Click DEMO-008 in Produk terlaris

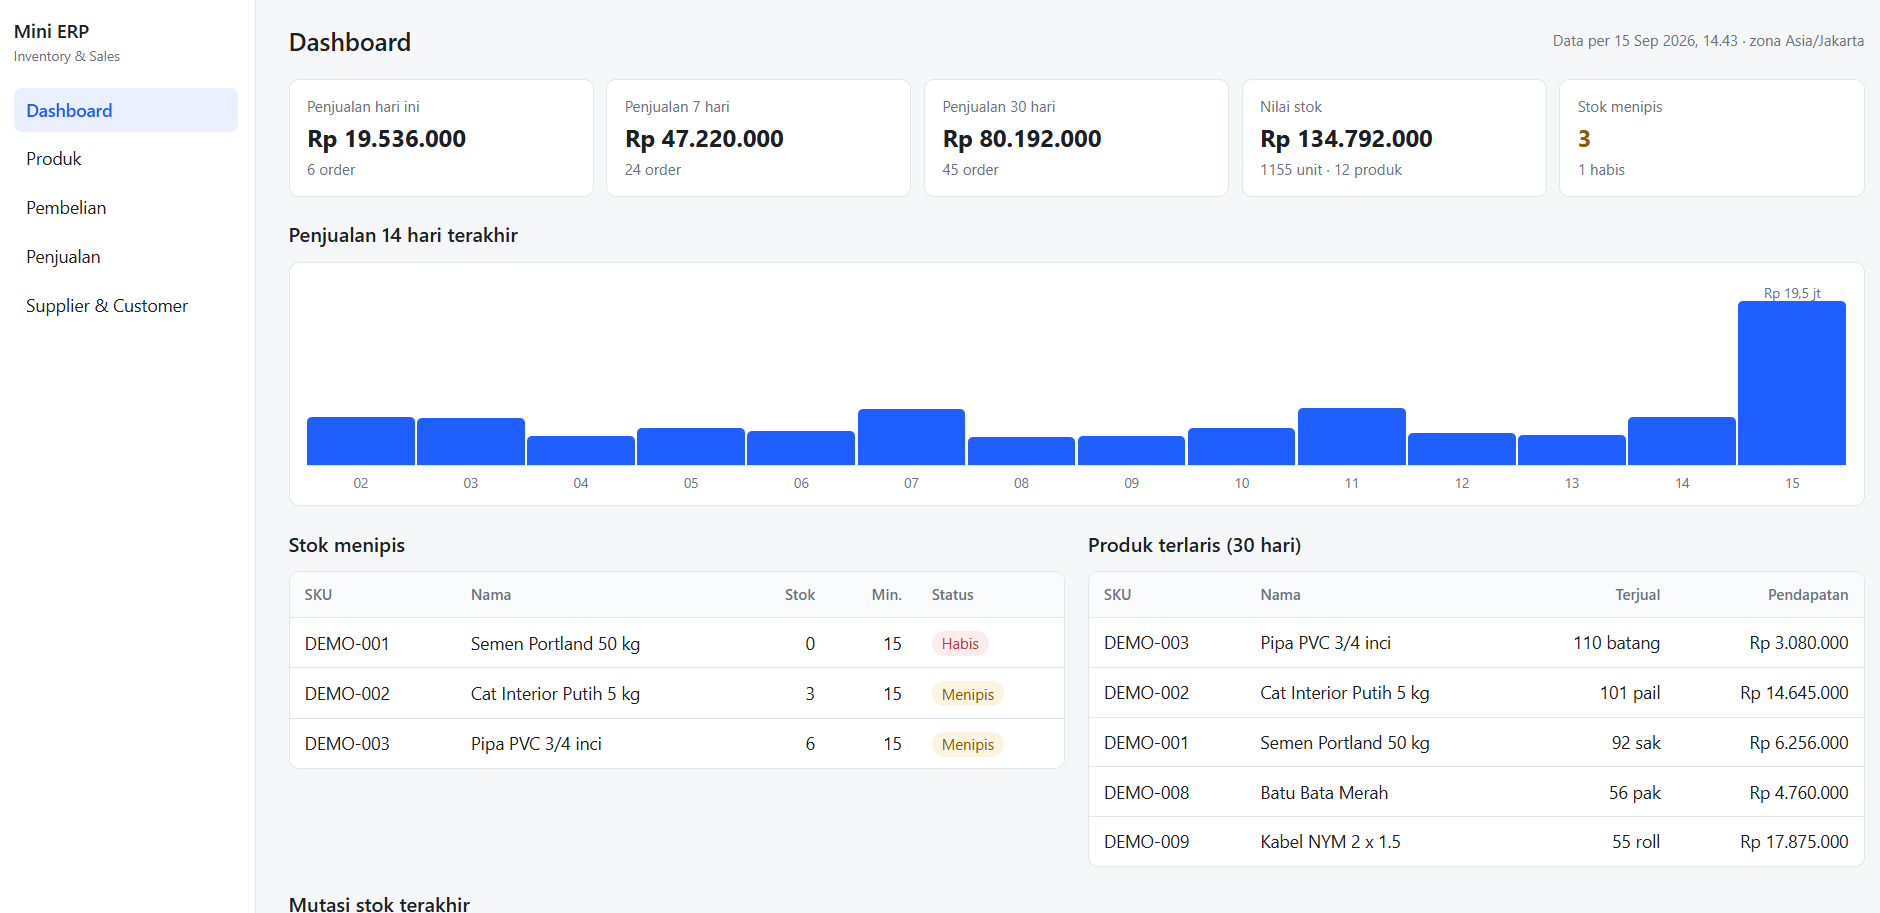(1146, 793)
